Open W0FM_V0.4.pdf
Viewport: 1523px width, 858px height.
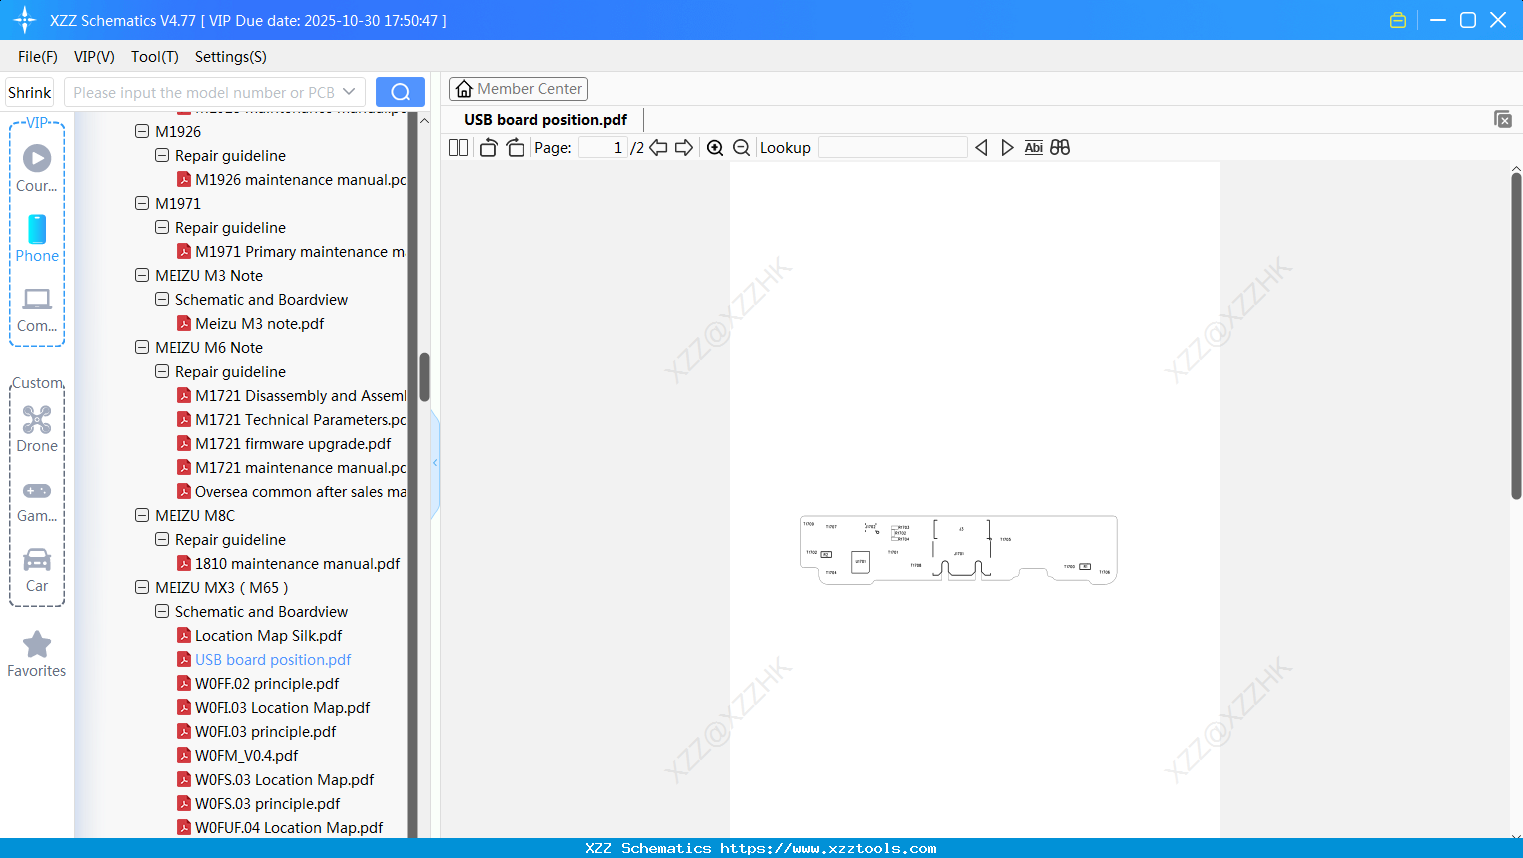pos(238,756)
